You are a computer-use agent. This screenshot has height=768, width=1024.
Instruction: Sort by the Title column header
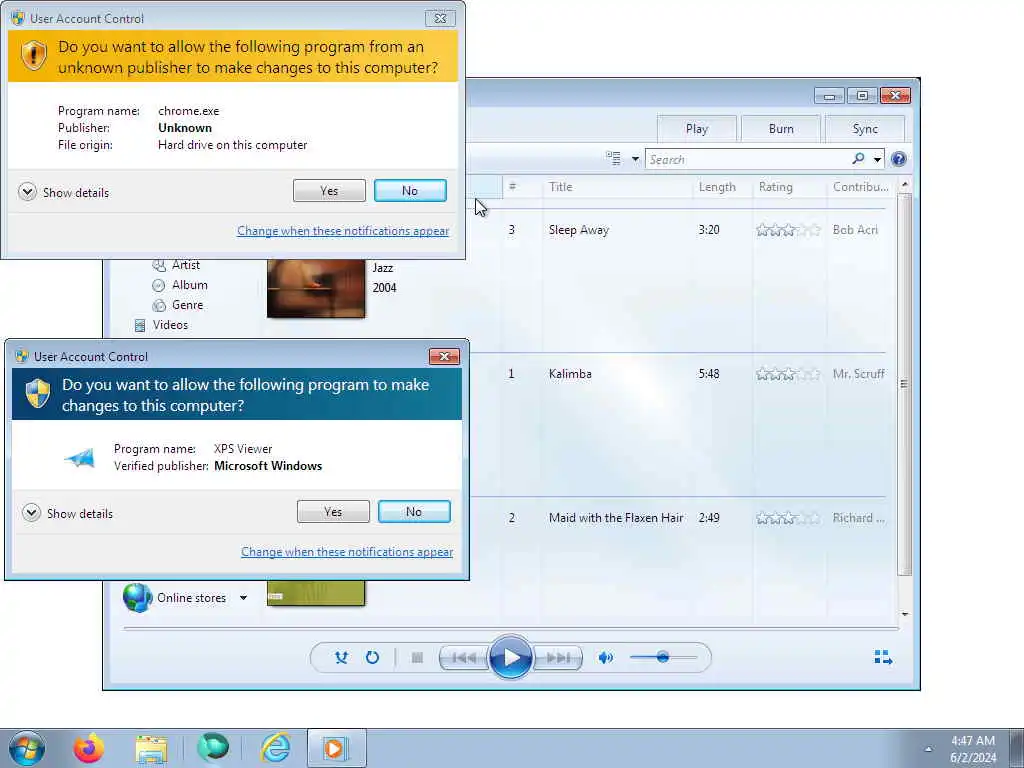tap(616, 187)
